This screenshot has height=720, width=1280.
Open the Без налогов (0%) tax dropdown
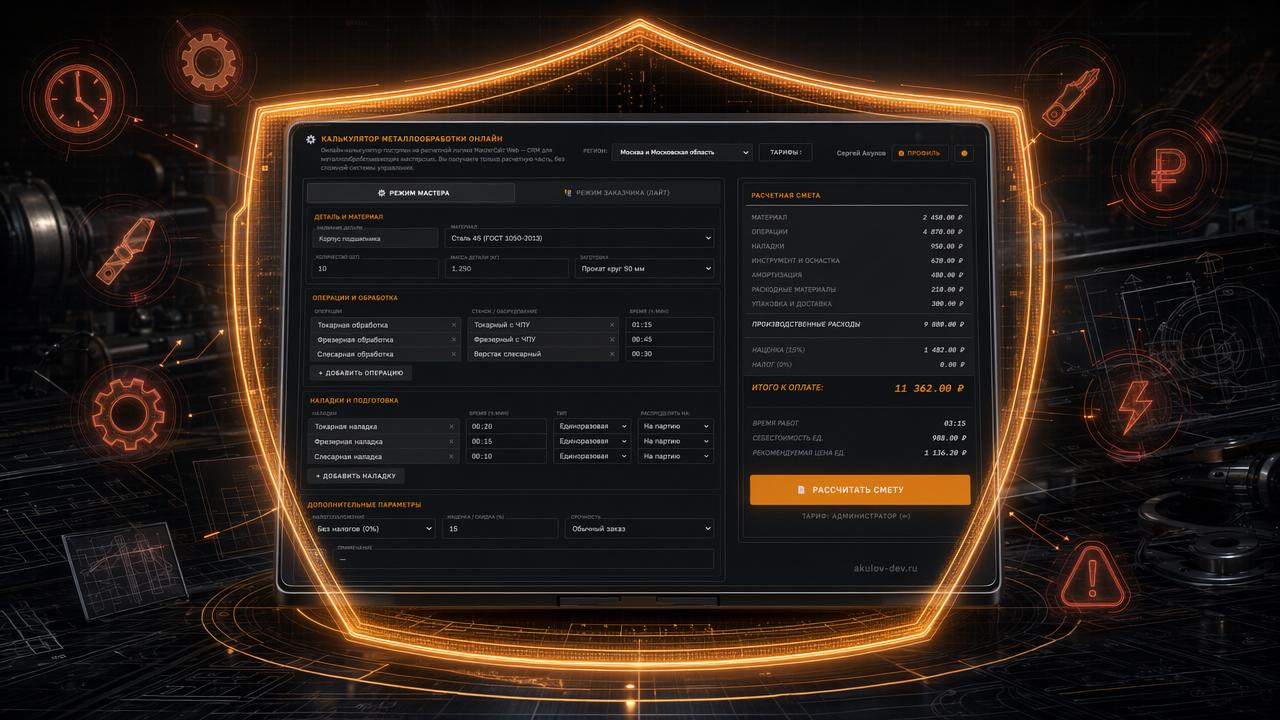point(372,528)
